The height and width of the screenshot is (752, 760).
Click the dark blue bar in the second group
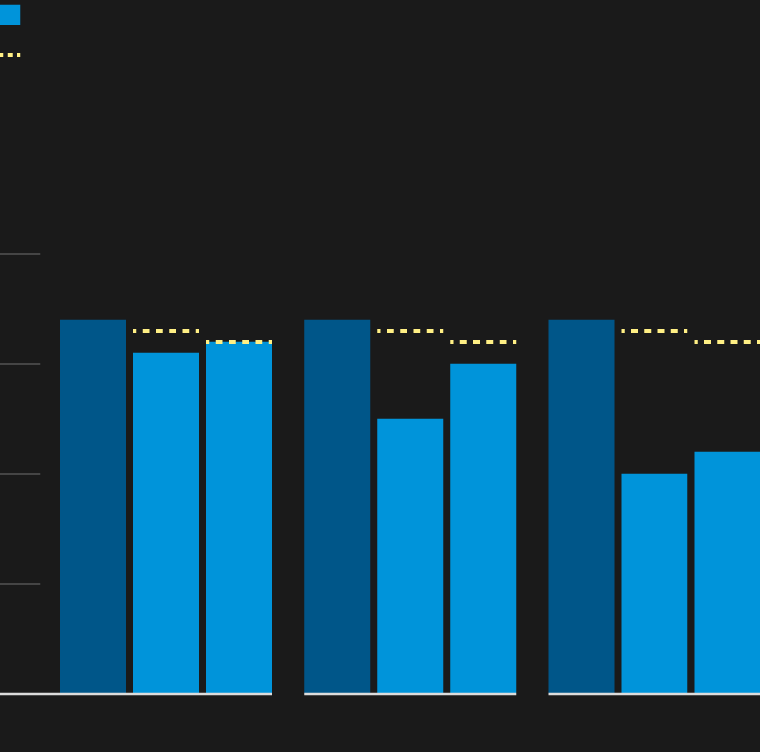pyautogui.click(x=337, y=506)
